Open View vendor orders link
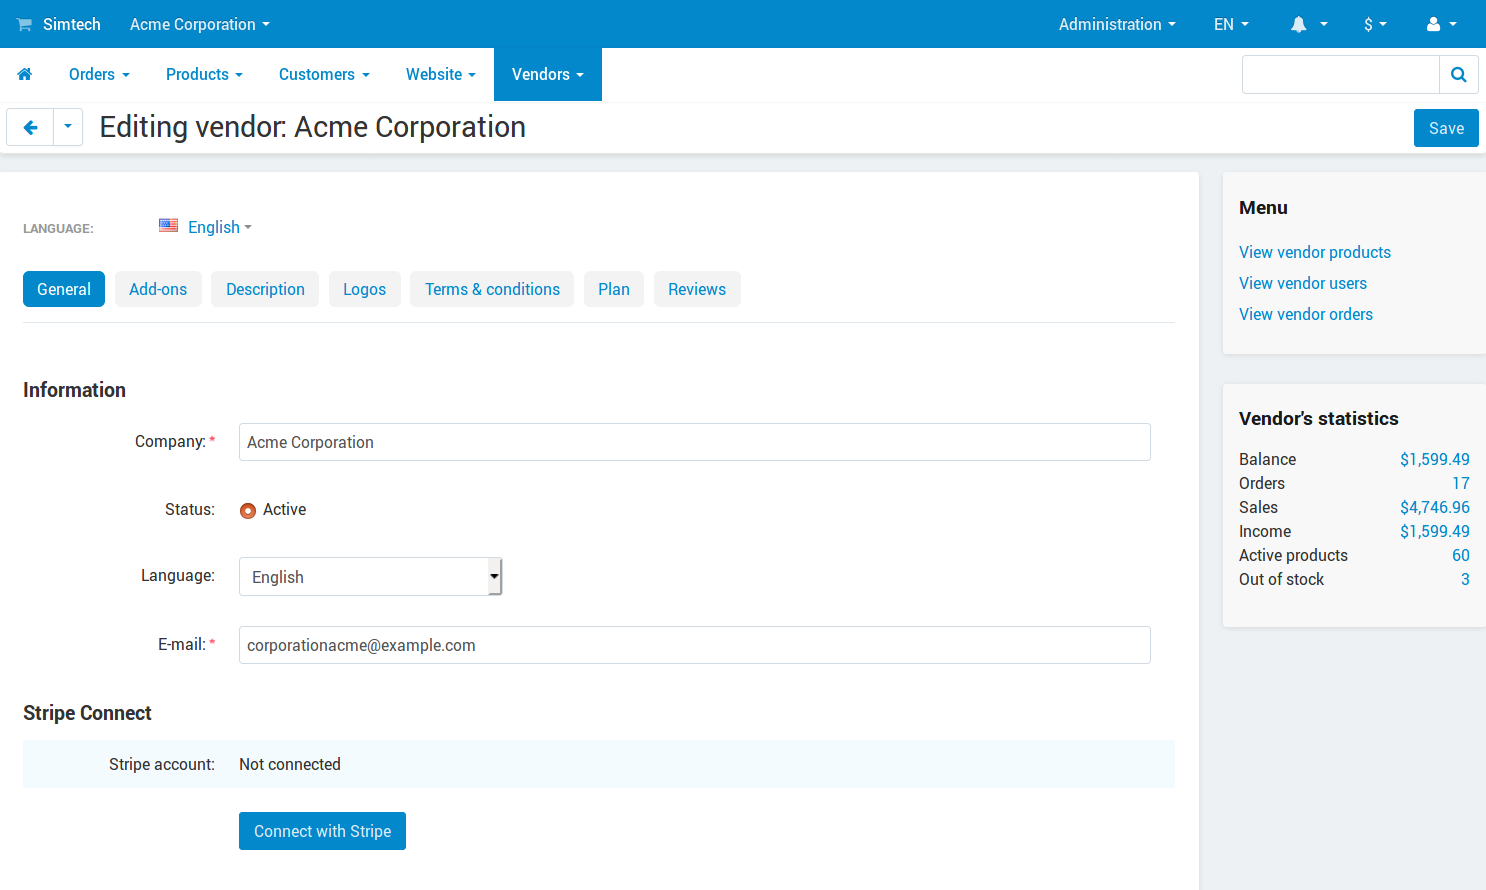 [x=1306, y=314]
